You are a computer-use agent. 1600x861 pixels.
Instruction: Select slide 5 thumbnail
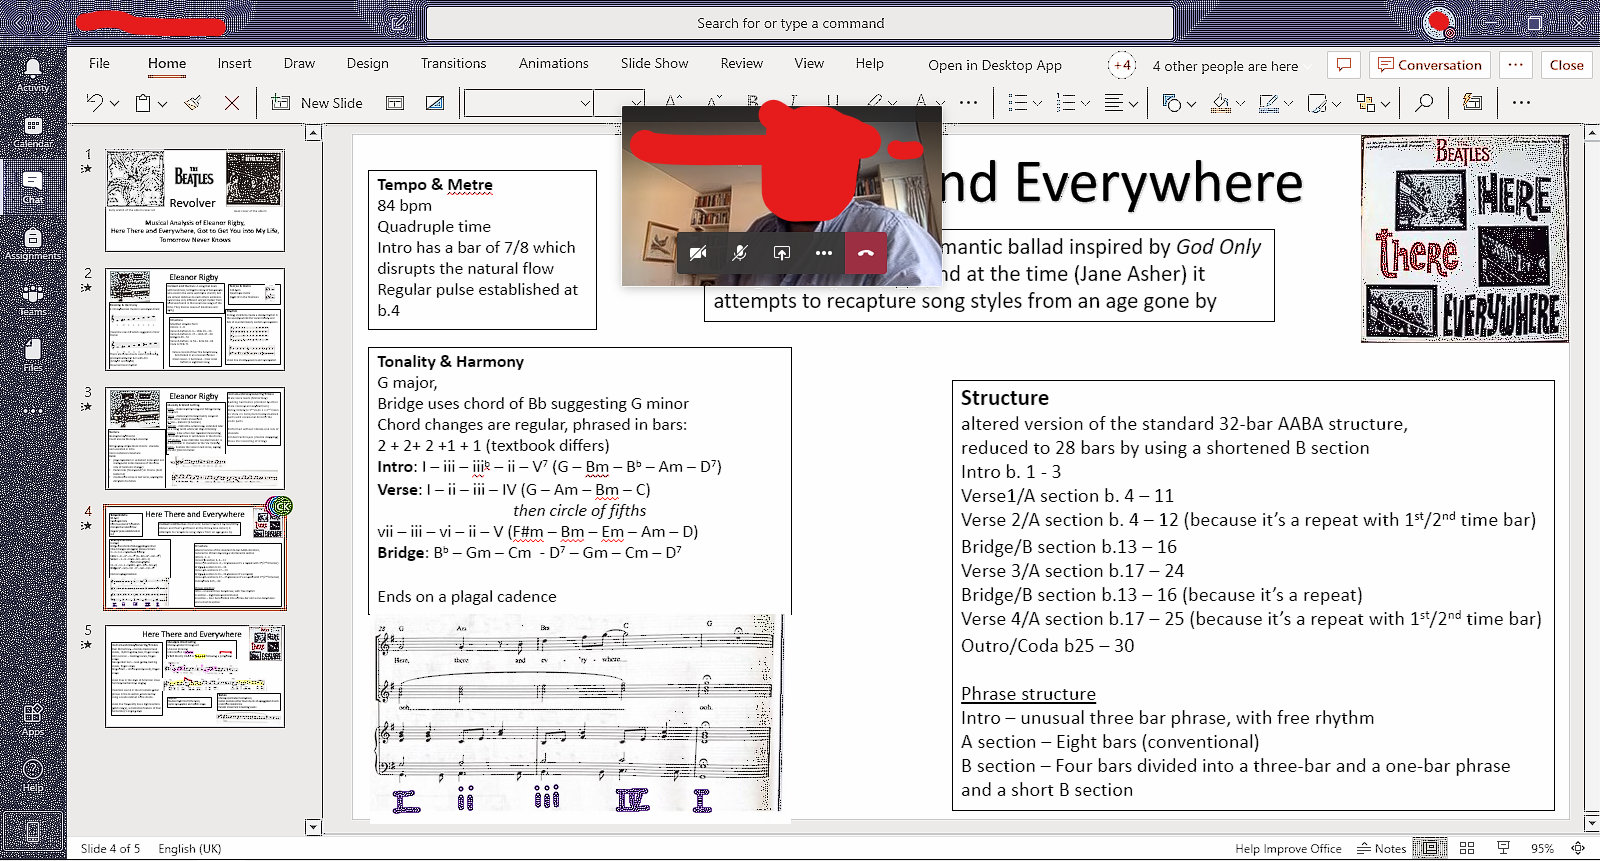[195, 677]
